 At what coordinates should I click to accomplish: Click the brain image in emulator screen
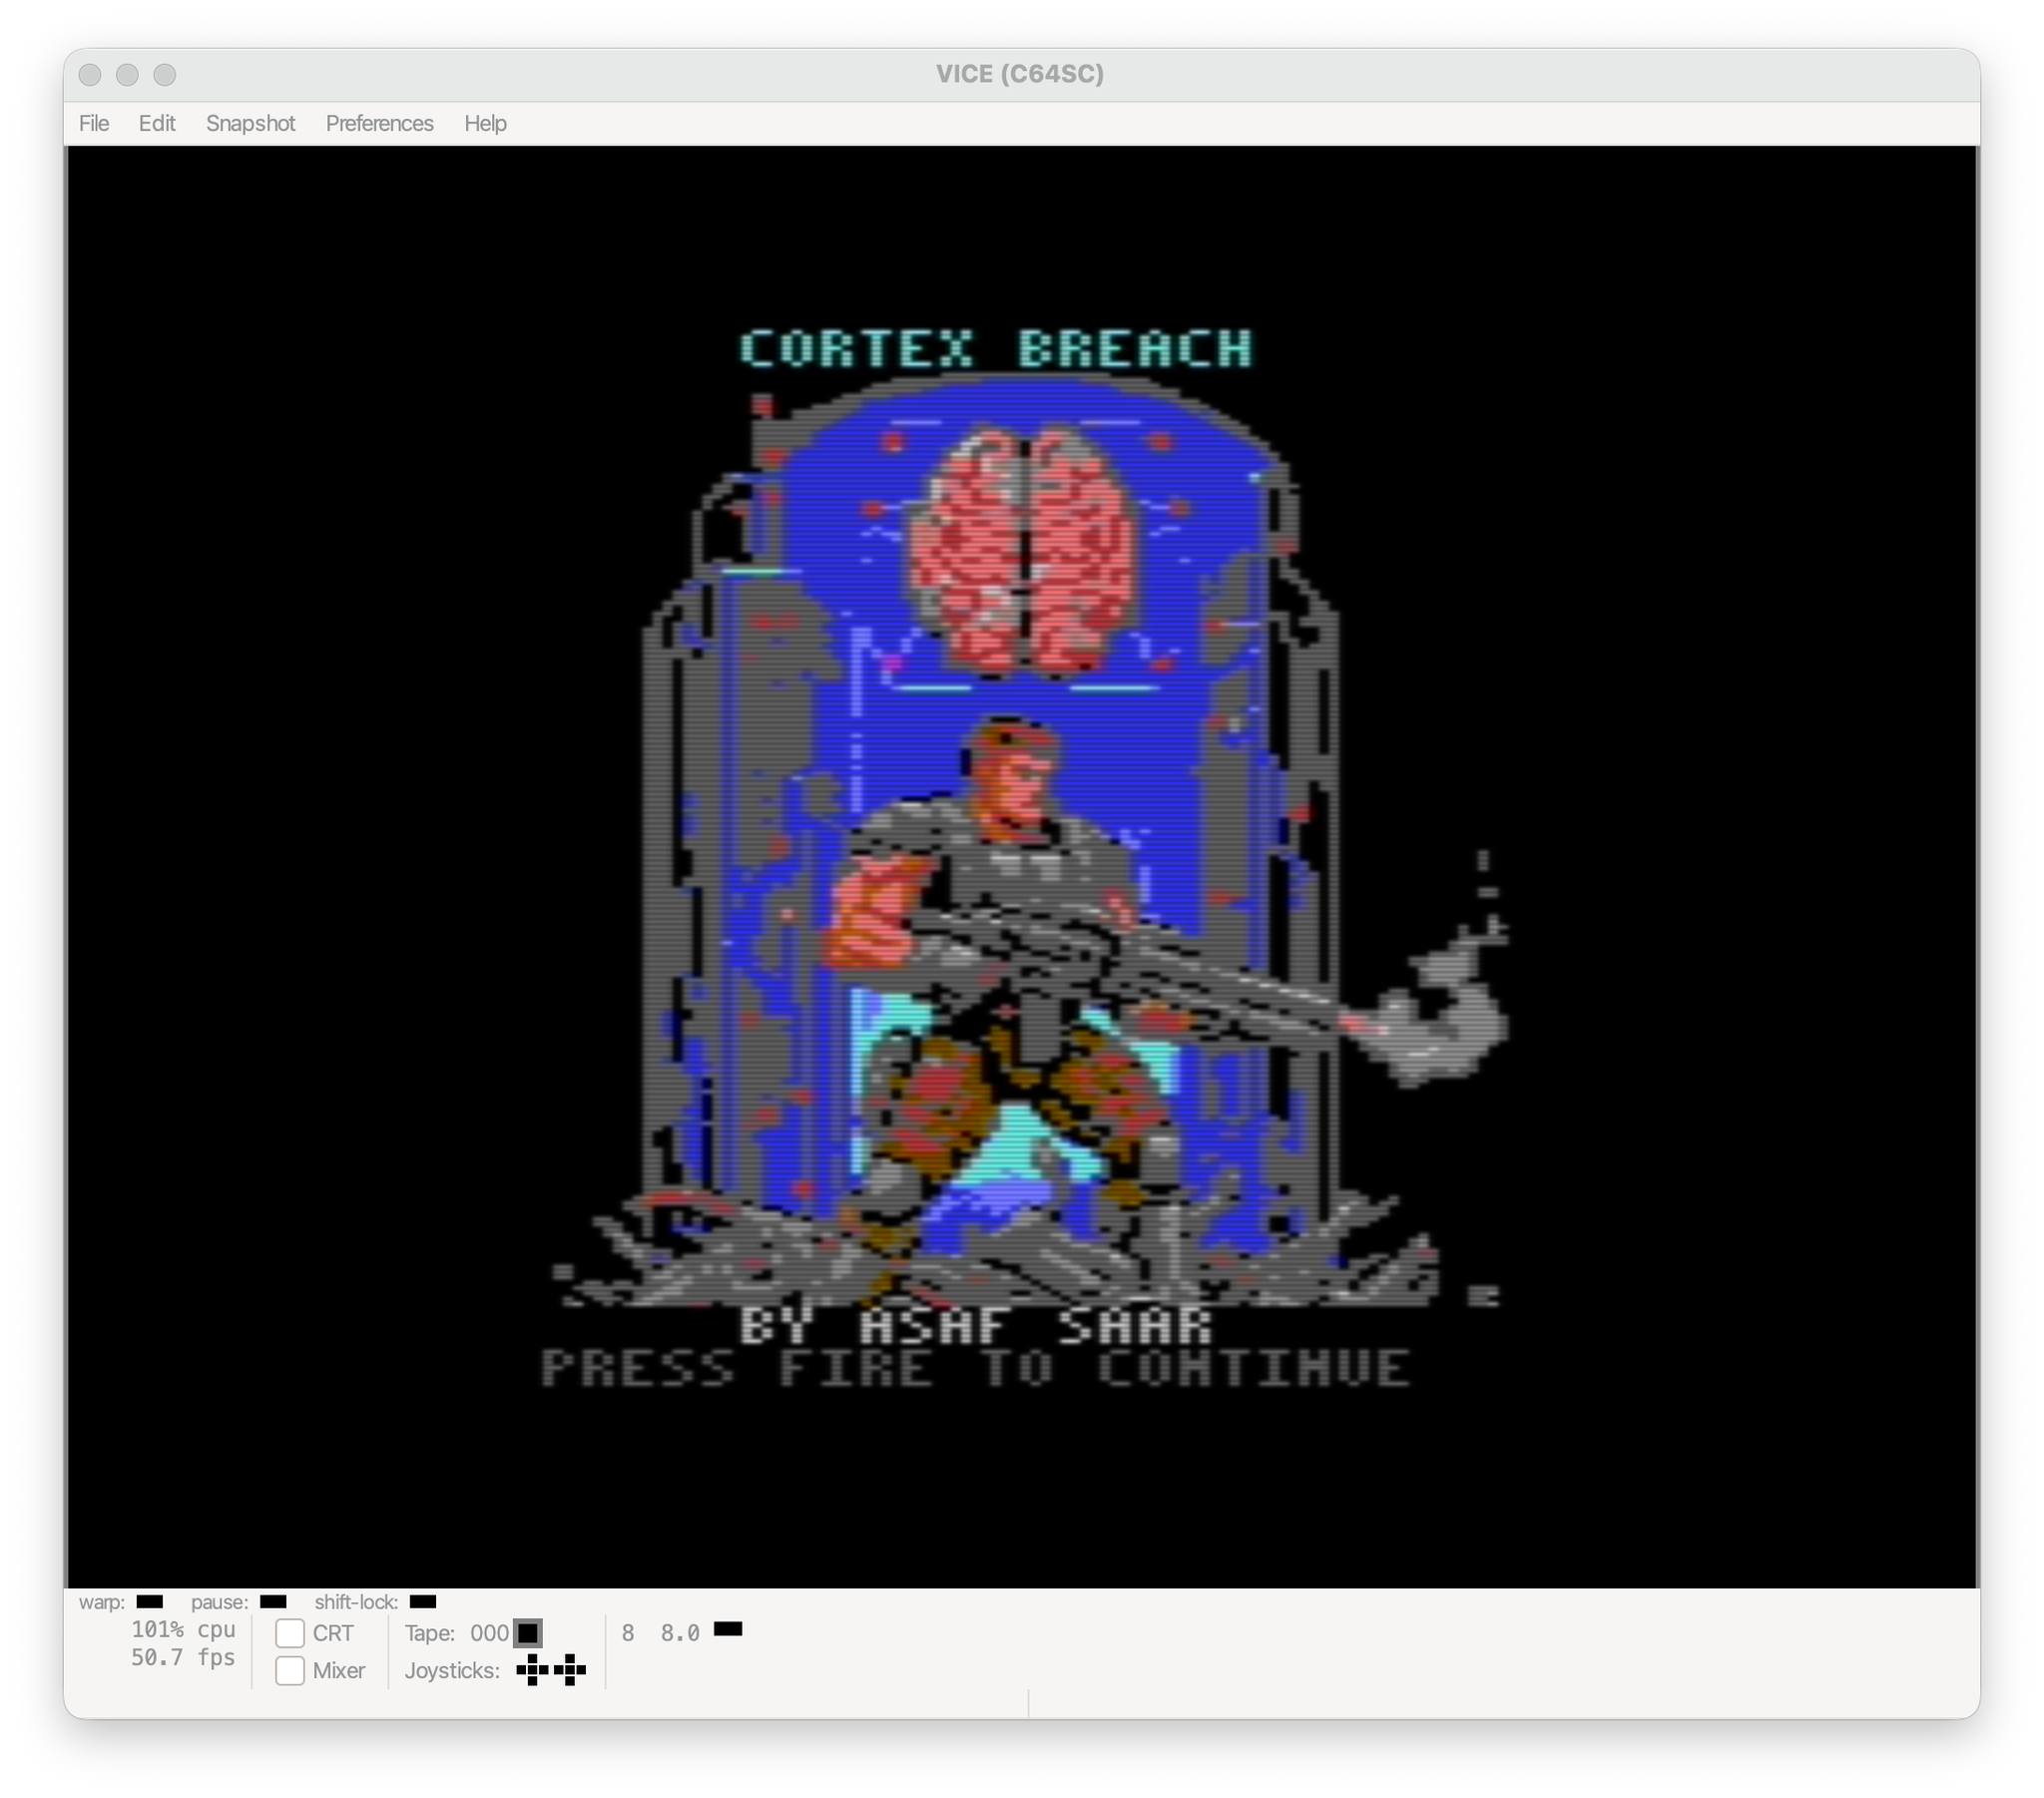click(1022, 550)
